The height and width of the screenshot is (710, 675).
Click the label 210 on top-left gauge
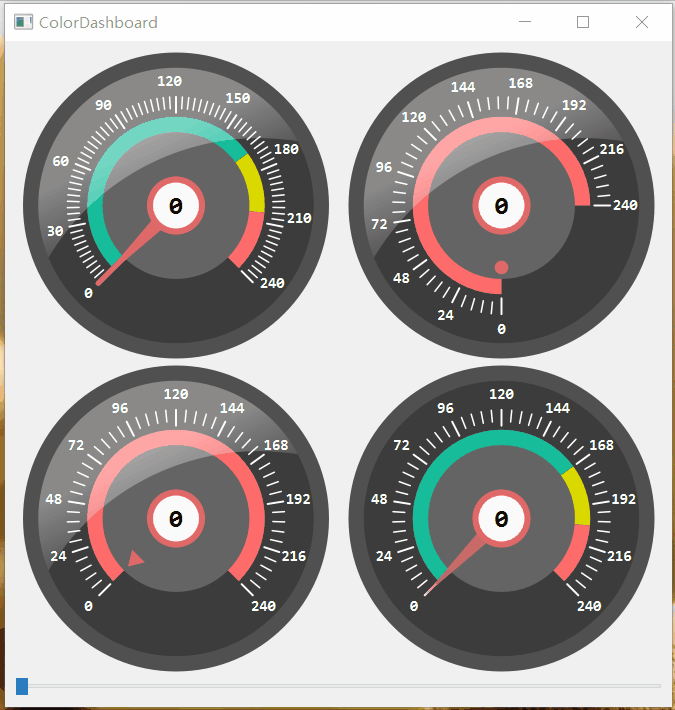click(x=299, y=218)
